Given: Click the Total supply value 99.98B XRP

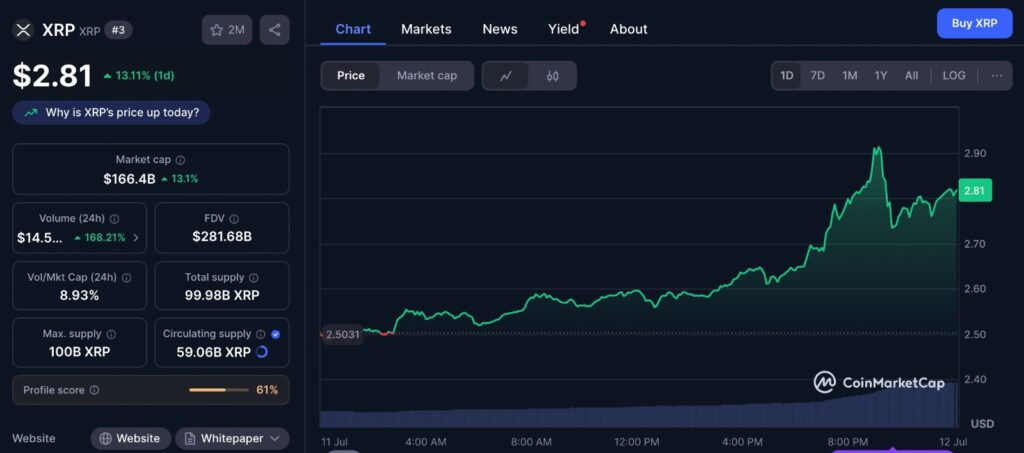Looking at the screenshot, I should 222,295.
